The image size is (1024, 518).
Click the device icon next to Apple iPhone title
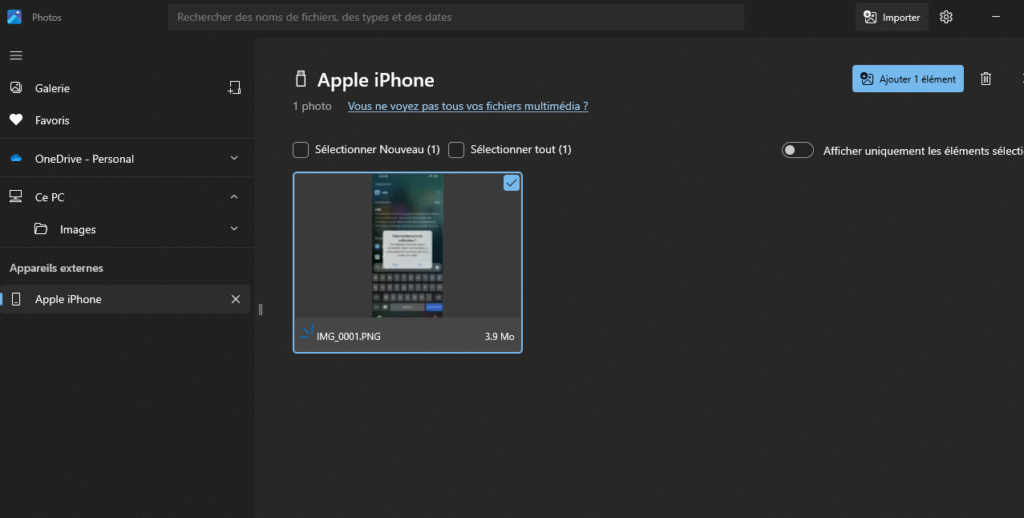(x=300, y=79)
